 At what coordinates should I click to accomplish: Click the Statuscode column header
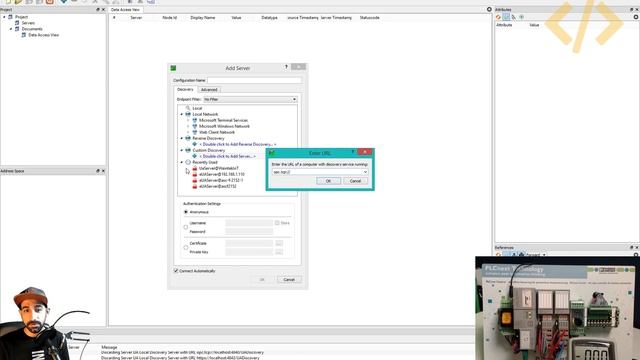pos(369,18)
